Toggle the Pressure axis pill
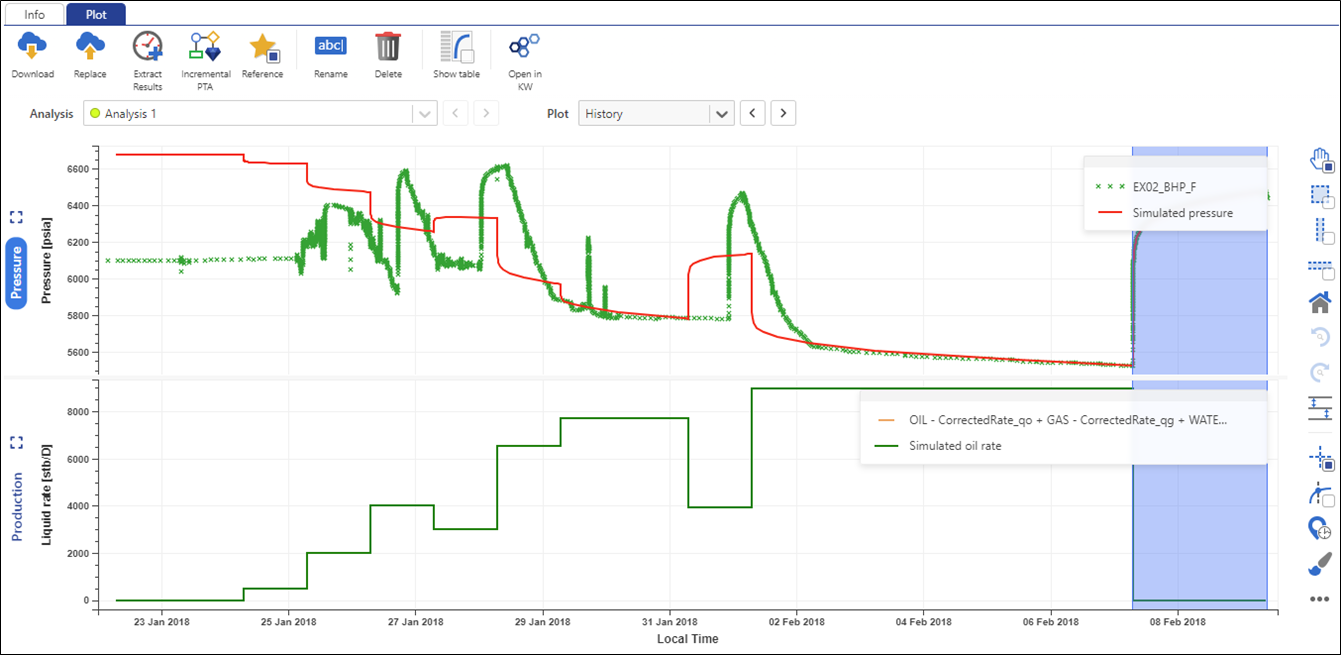 [x=16, y=273]
